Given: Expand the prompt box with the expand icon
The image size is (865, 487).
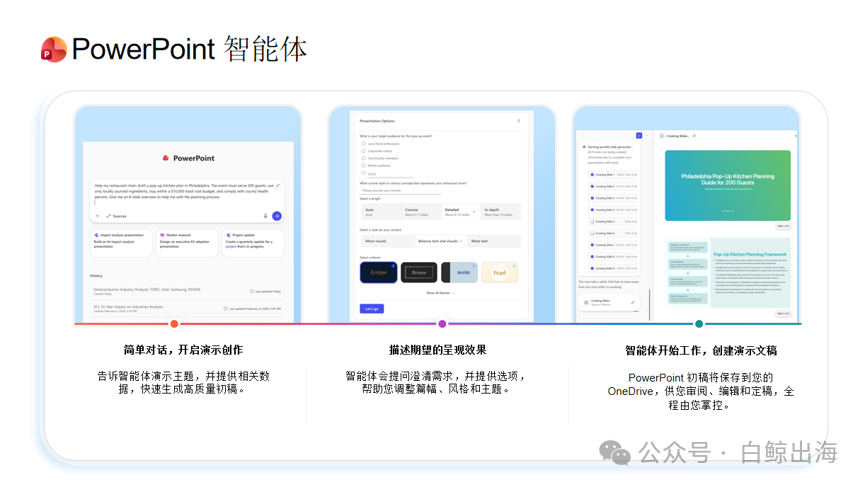Looking at the screenshot, I should (278, 185).
